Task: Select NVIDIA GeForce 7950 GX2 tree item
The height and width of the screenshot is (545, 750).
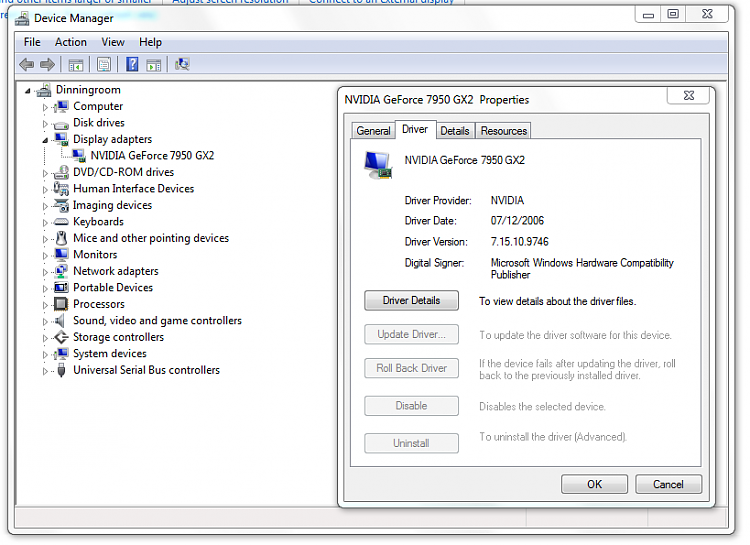Action: tap(152, 156)
